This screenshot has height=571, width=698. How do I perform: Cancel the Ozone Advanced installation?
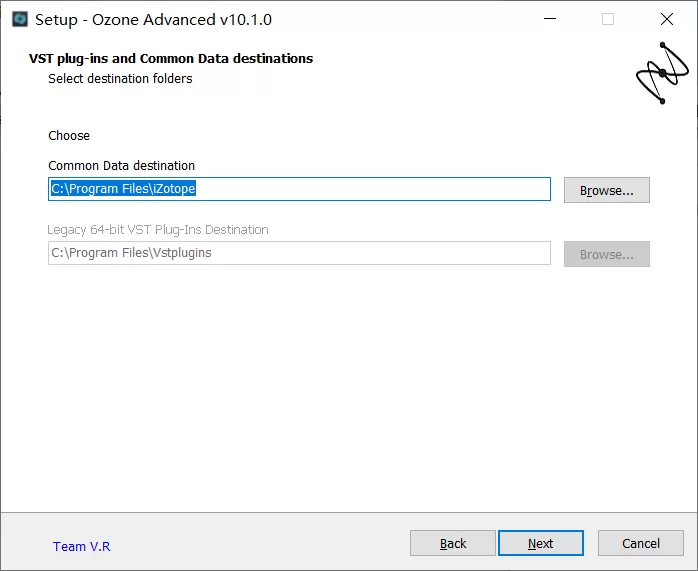[640, 543]
